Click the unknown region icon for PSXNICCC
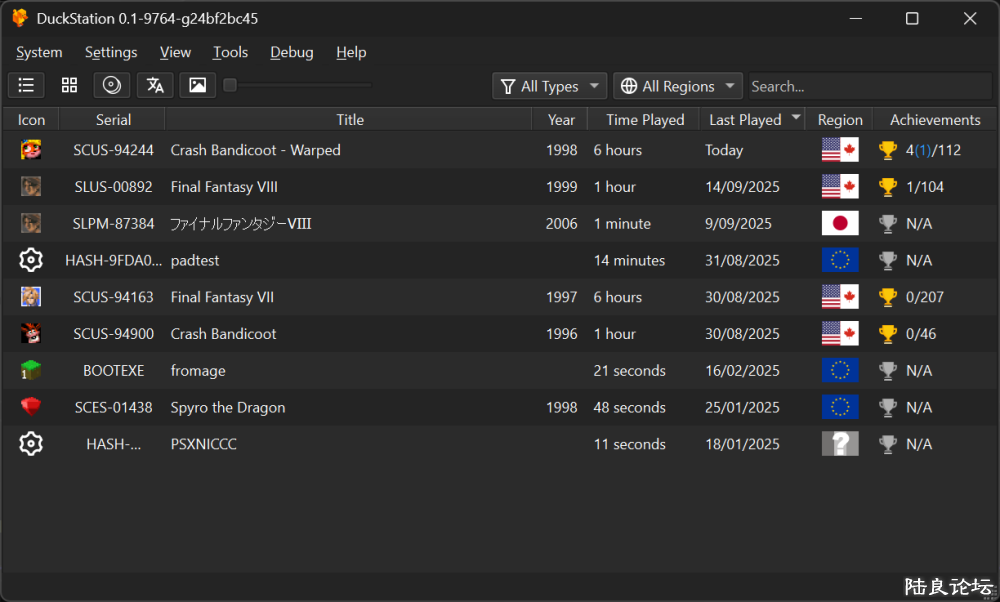The width and height of the screenshot is (1000, 602). (x=840, y=444)
